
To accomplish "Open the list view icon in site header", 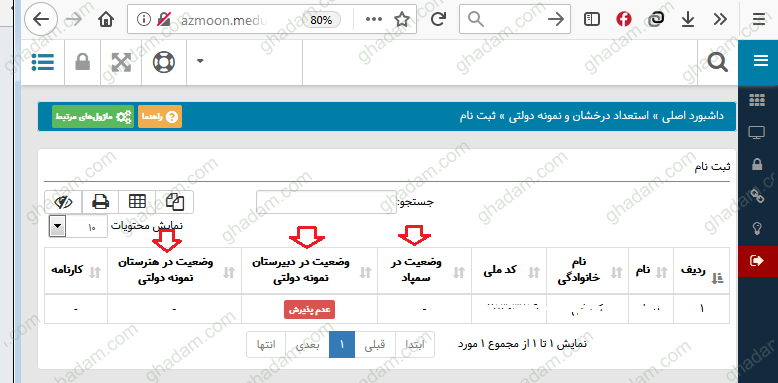I will coord(43,62).
